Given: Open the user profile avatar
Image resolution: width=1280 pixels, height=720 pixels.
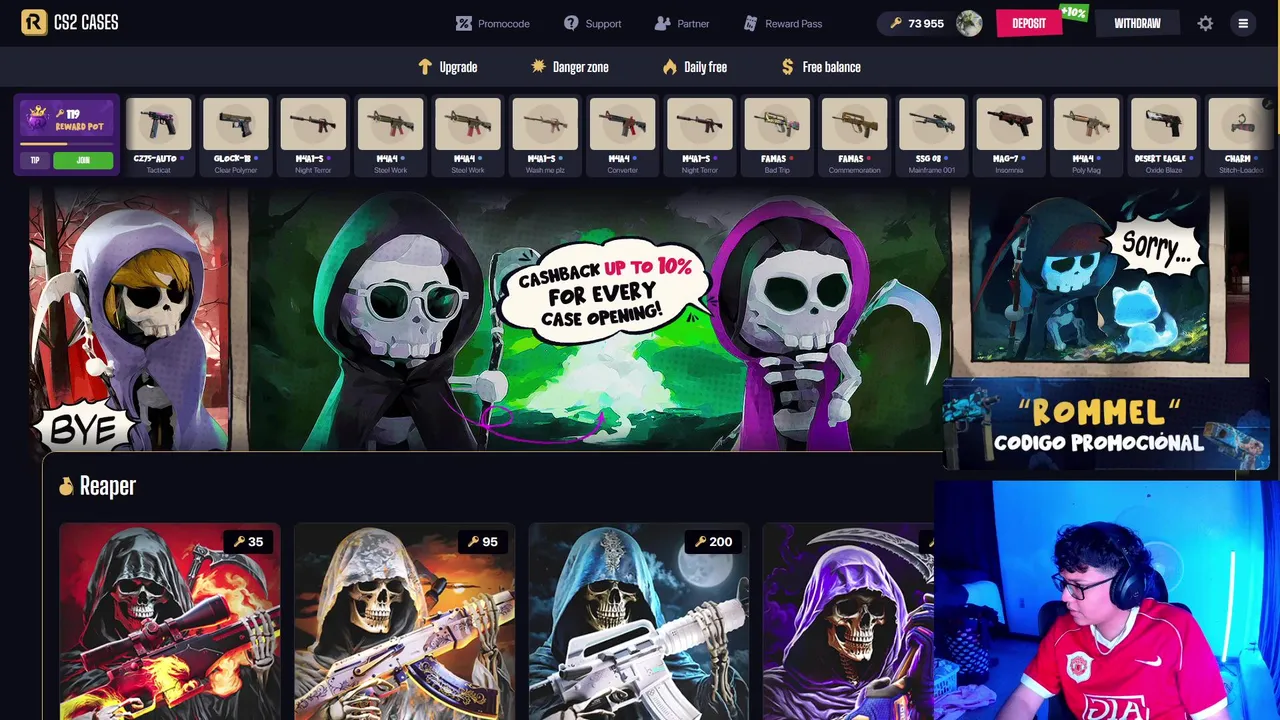Looking at the screenshot, I should tap(969, 23).
